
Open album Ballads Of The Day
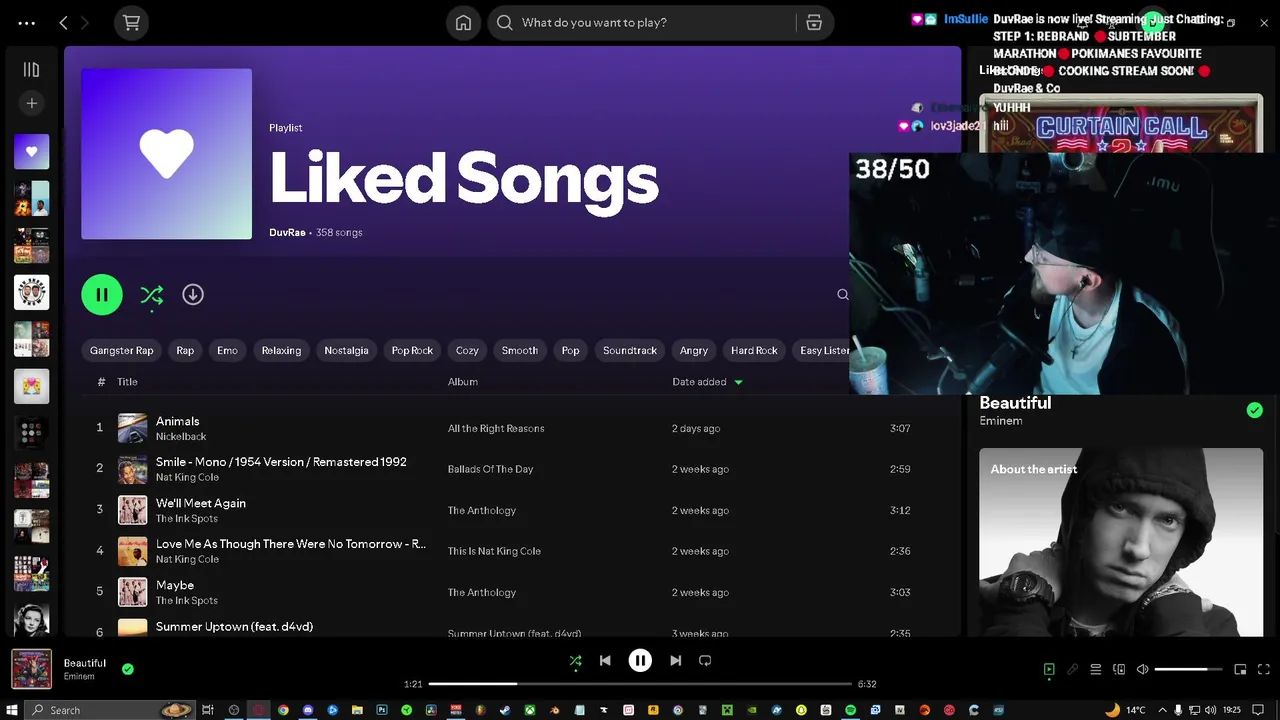click(490, 470)
